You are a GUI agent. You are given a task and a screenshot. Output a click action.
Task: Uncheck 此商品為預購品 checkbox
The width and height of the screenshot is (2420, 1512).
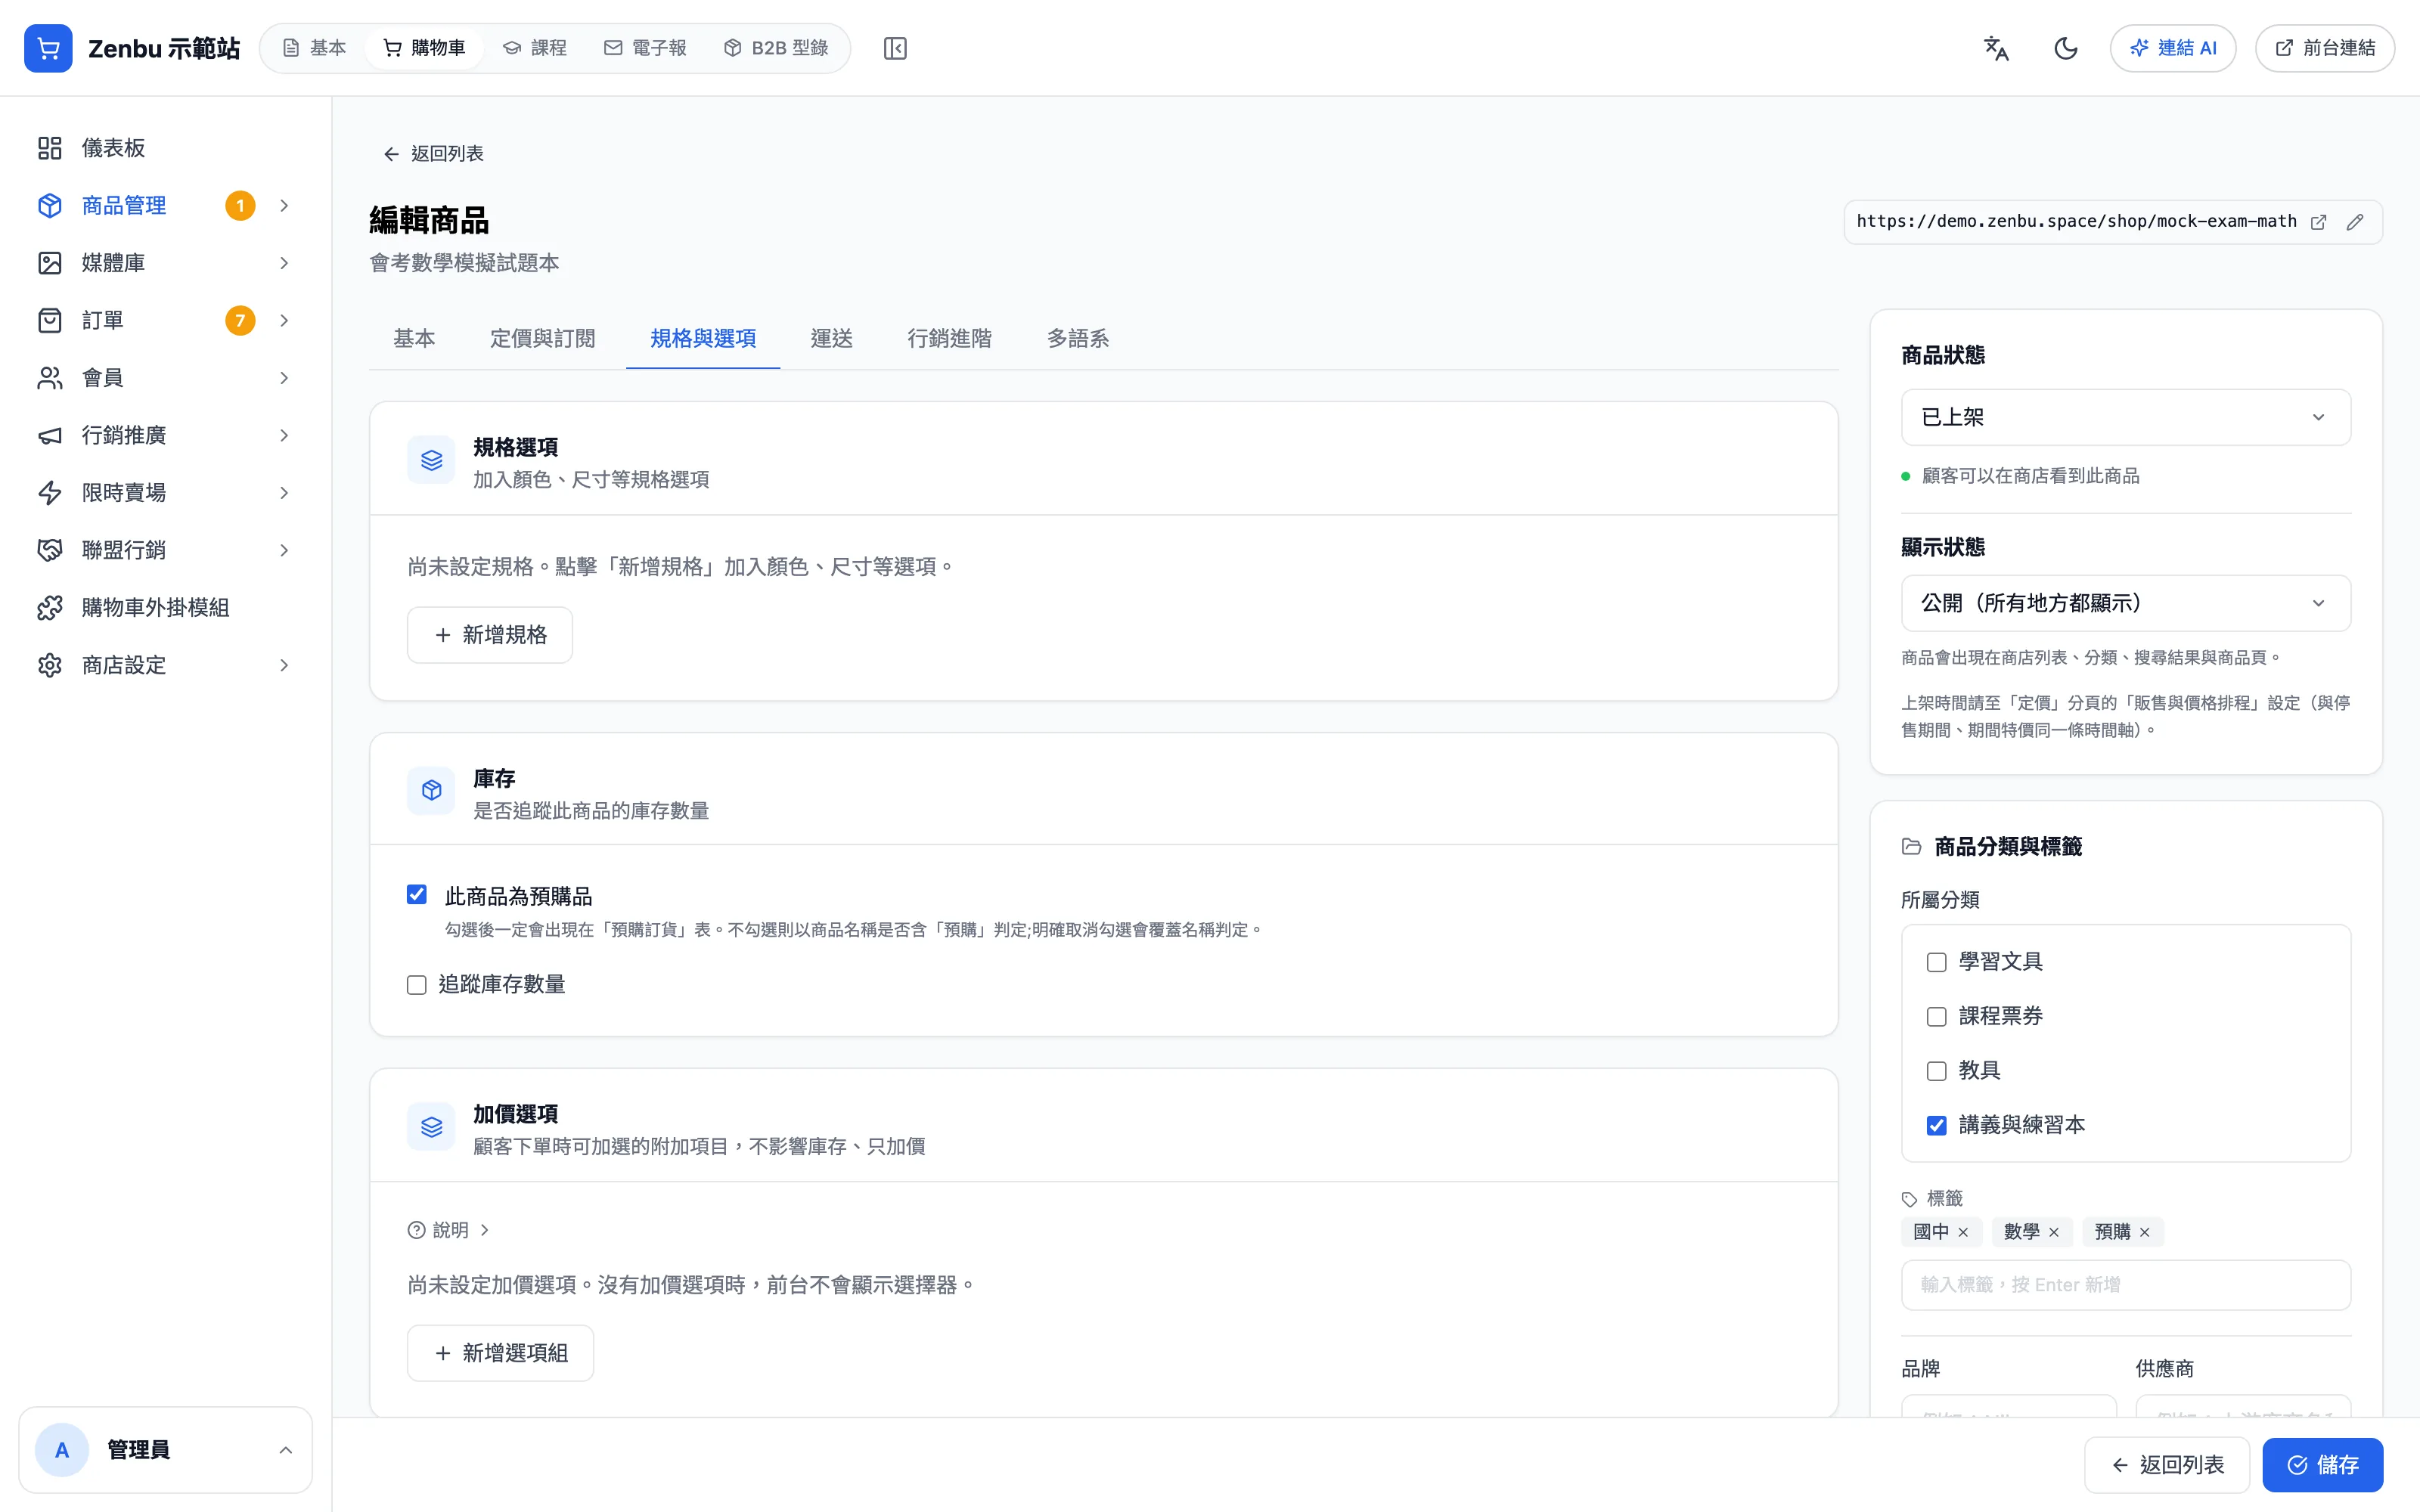[417, 895]
